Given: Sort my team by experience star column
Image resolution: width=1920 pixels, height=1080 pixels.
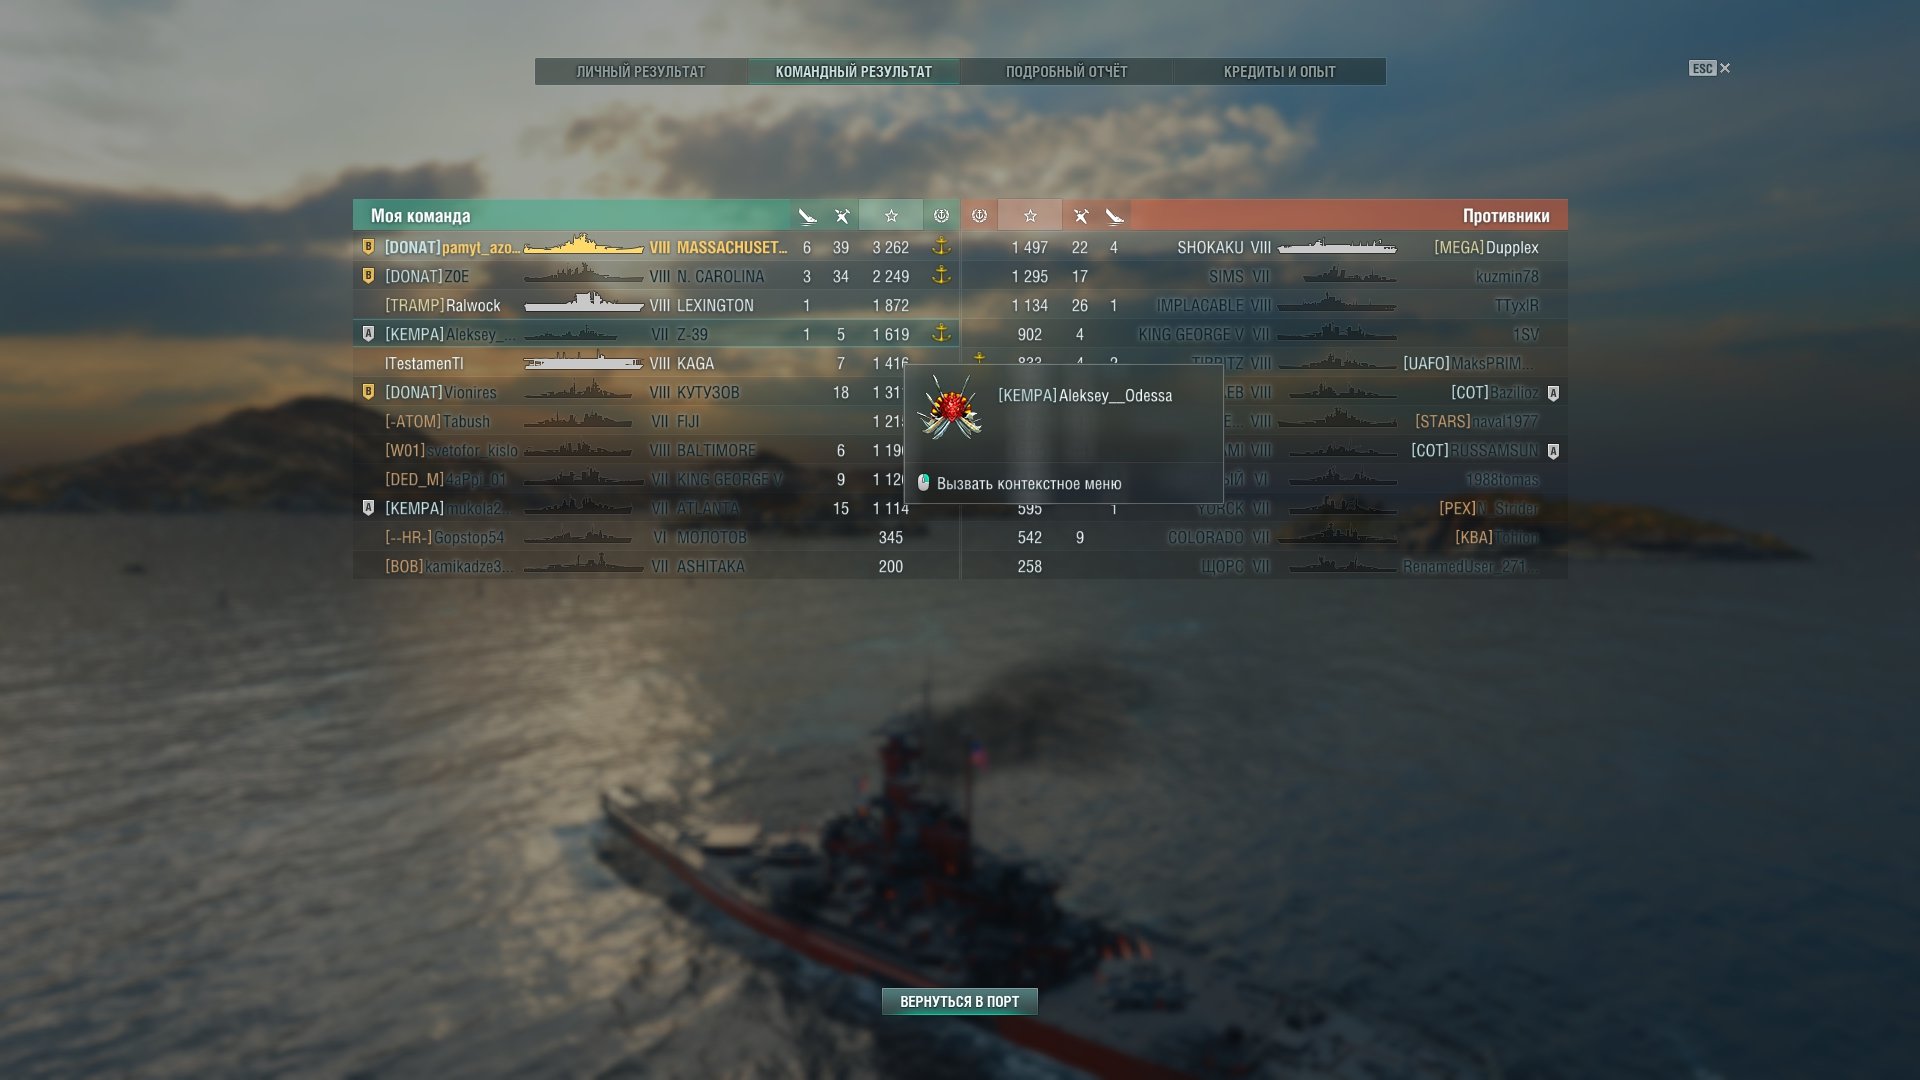Looking at the screenshot, I should click(x=891, y=216).
